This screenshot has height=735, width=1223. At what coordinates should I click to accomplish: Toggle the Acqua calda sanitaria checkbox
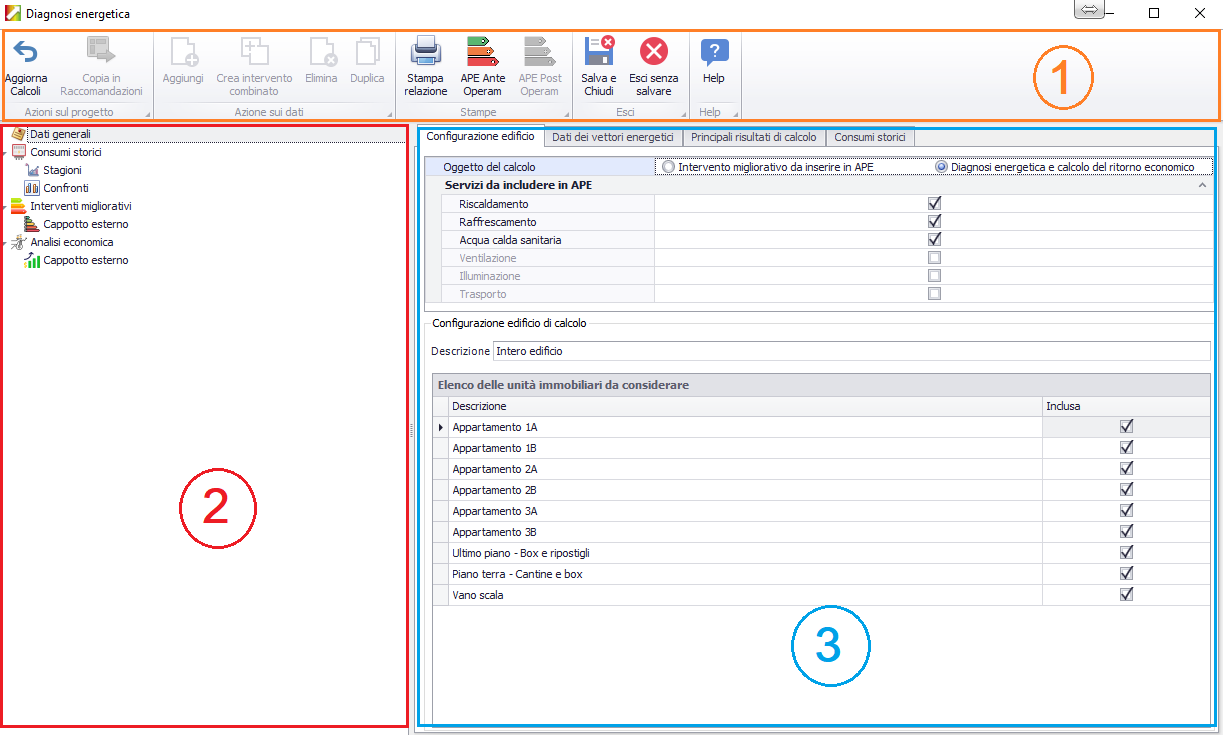(x=935, y=239)
